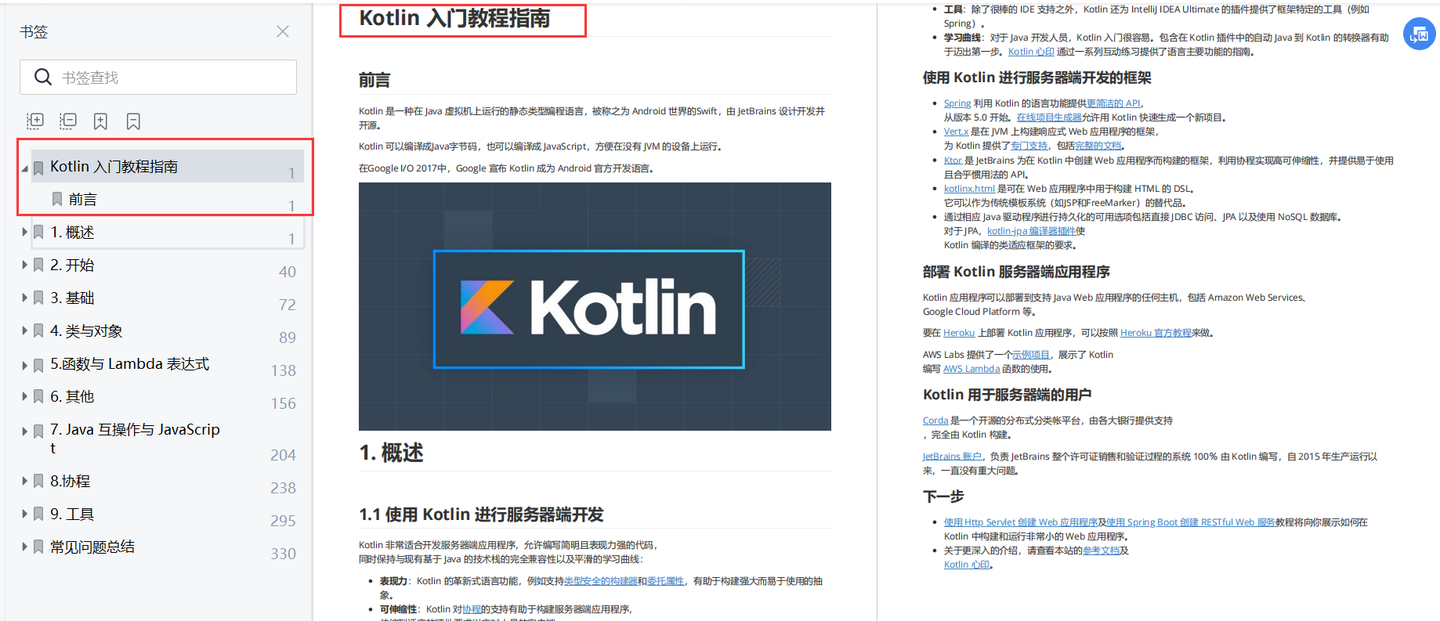Click the remove bookmark icon

coord(133,121)
